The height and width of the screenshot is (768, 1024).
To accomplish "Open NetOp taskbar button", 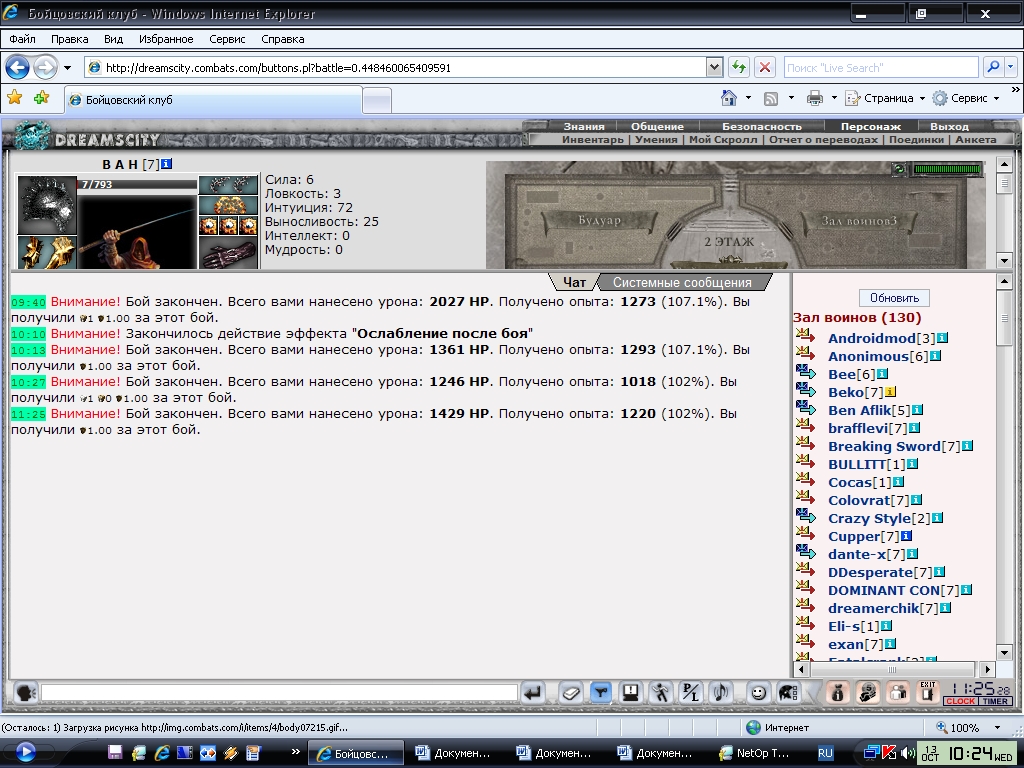I will [x=755, y=753].
